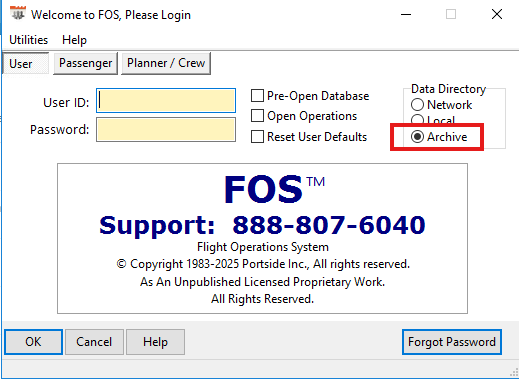Close the FOS login window
The height and width of the screenshot is (379, 519).
pos(497,14)
